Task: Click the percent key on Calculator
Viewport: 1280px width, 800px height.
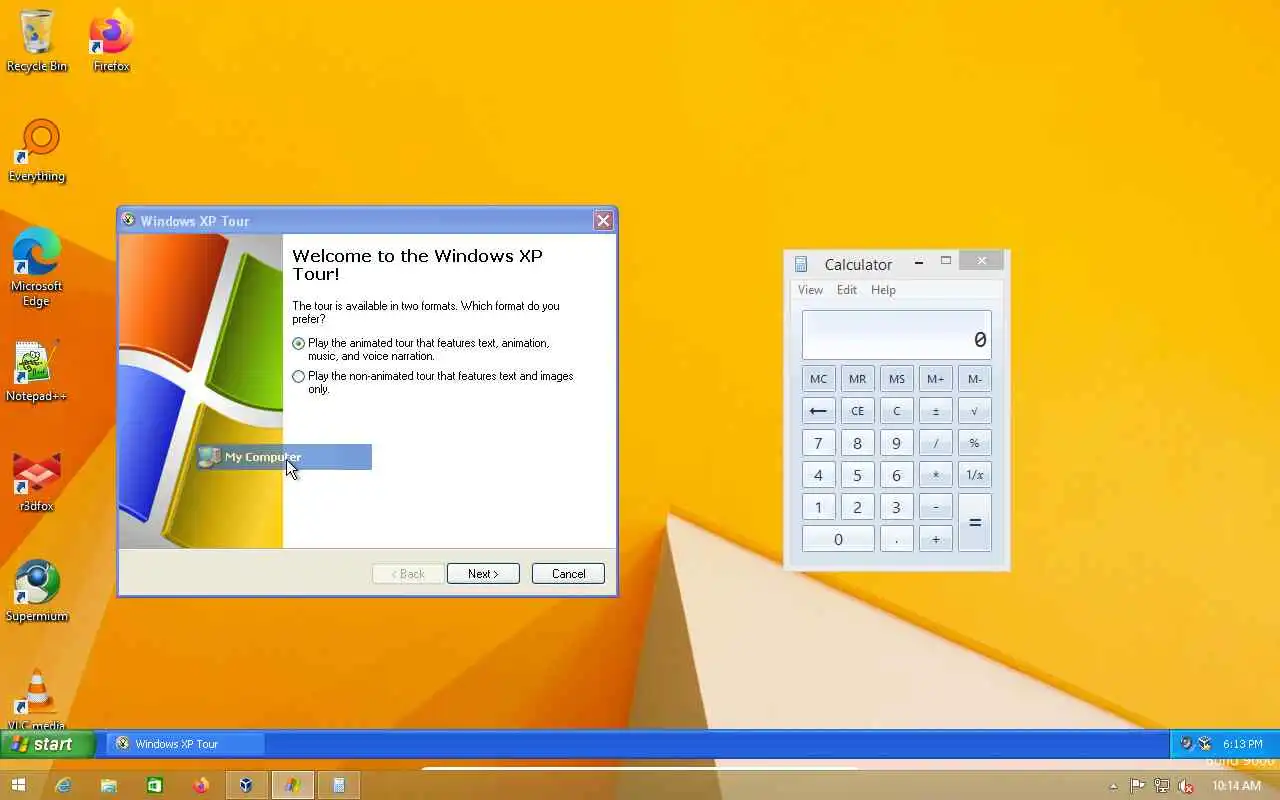Action: pyautogui.click(x=975, y=443)
